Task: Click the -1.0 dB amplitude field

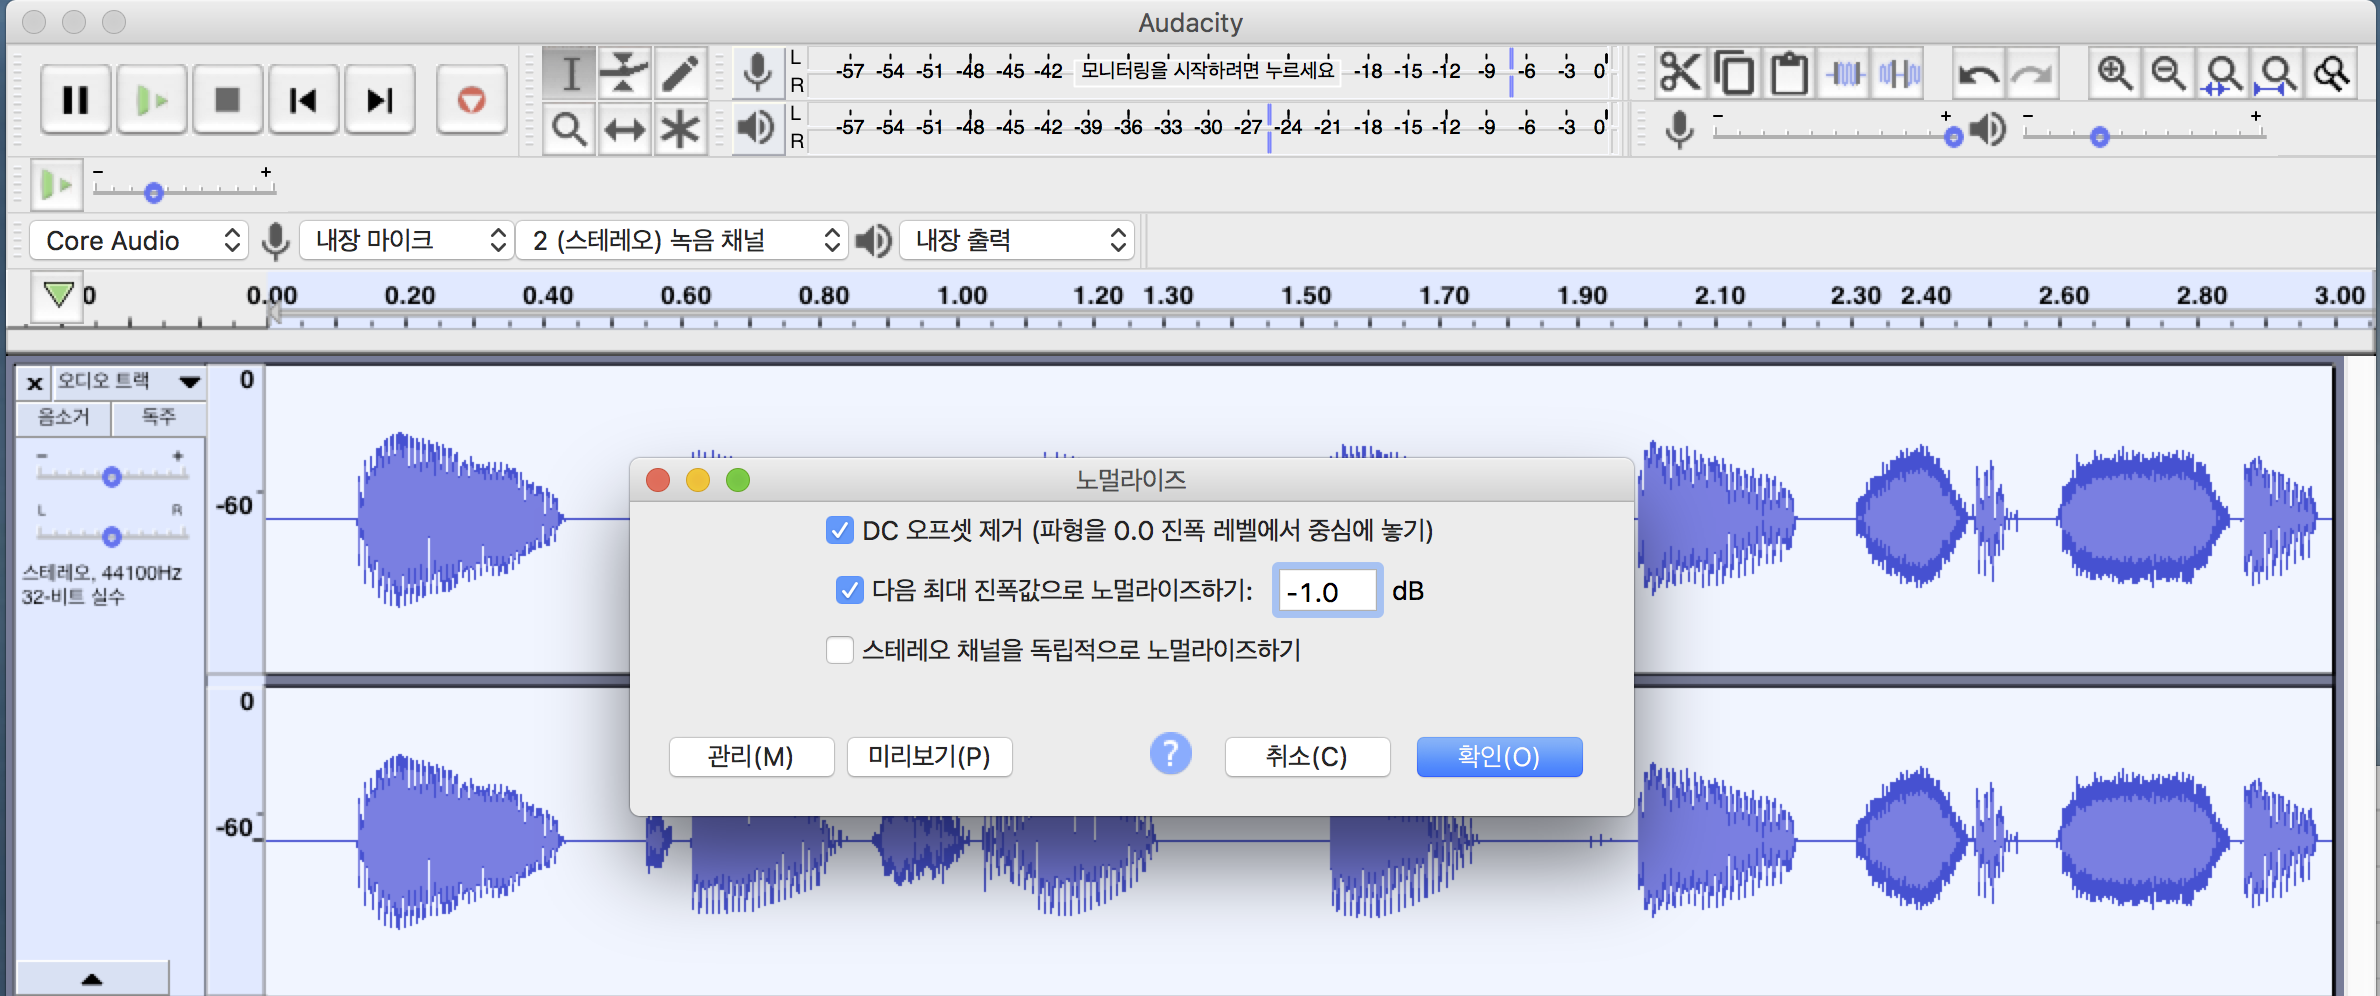Action: tap(1327, 591)
